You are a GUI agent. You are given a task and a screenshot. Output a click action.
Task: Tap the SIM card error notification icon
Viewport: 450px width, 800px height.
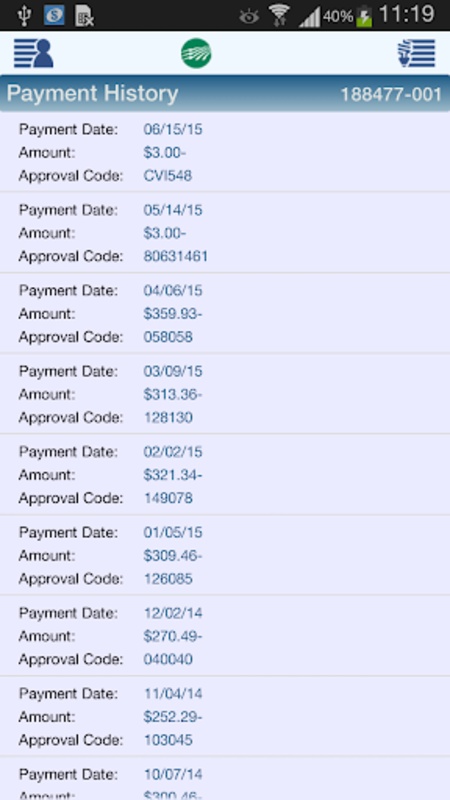84,15
